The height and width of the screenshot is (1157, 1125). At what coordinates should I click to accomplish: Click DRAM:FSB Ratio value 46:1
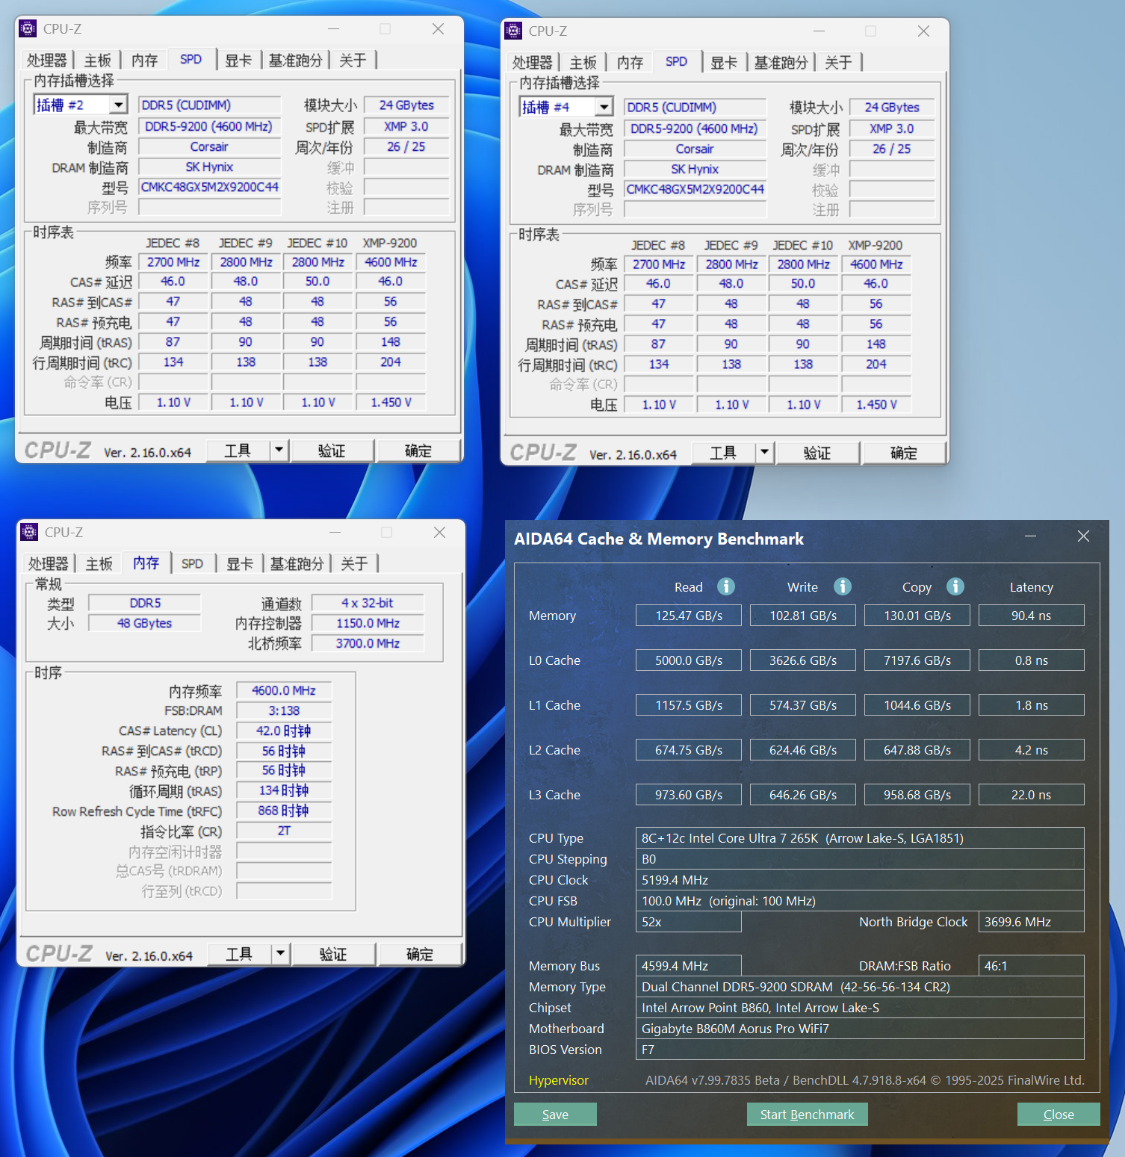click(x=1031, y=966)
